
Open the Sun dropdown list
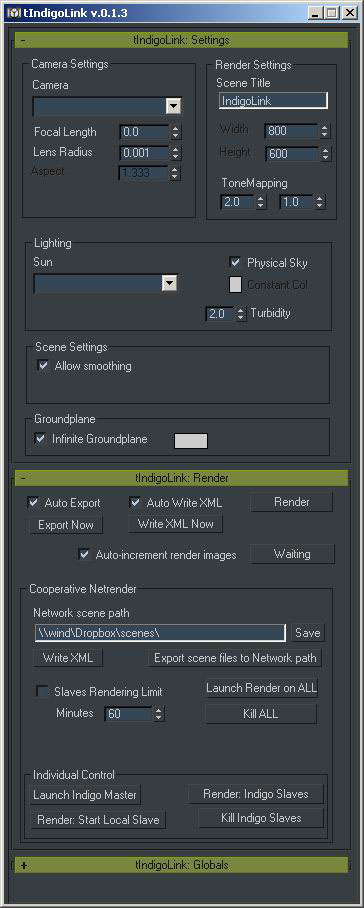(x=168, y=283)
